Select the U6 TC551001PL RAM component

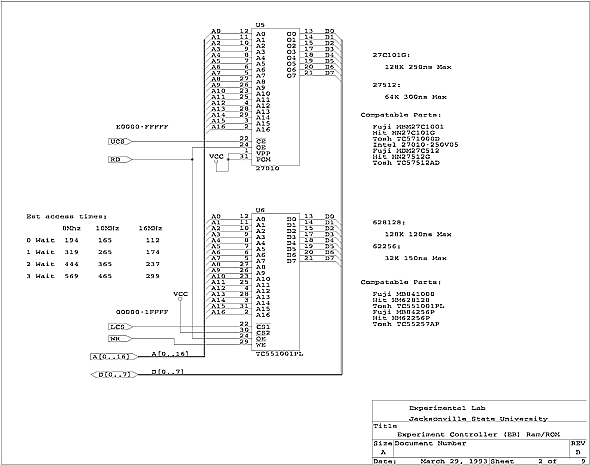click(276, 282)
